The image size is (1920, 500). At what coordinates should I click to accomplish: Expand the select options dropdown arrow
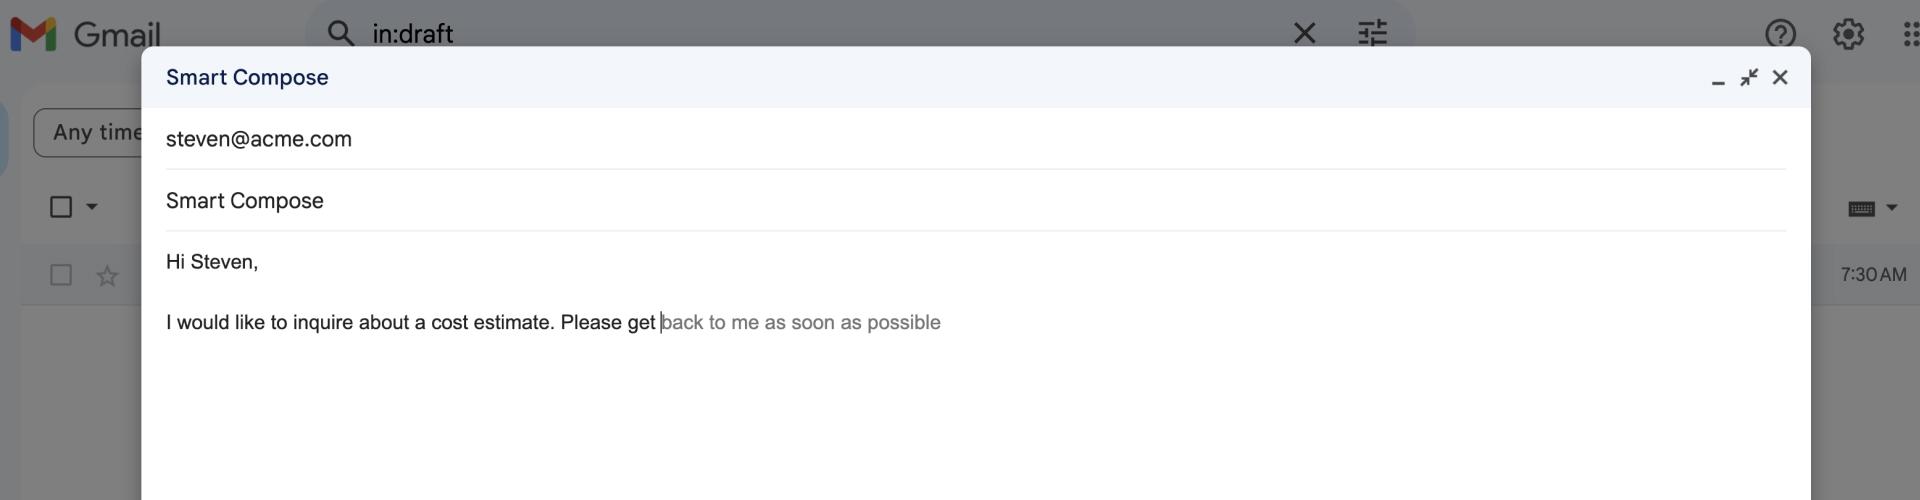coord(92,207)
